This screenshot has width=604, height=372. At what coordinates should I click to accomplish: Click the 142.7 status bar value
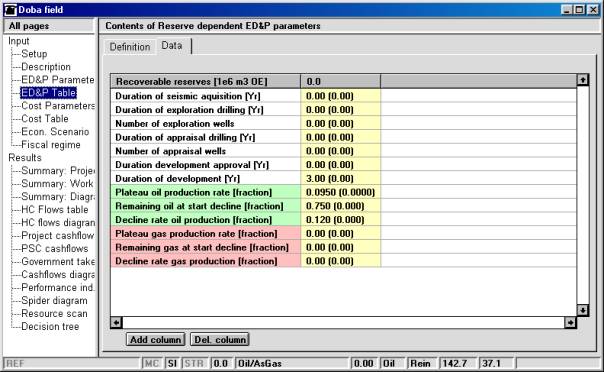(x=456, y=364)
